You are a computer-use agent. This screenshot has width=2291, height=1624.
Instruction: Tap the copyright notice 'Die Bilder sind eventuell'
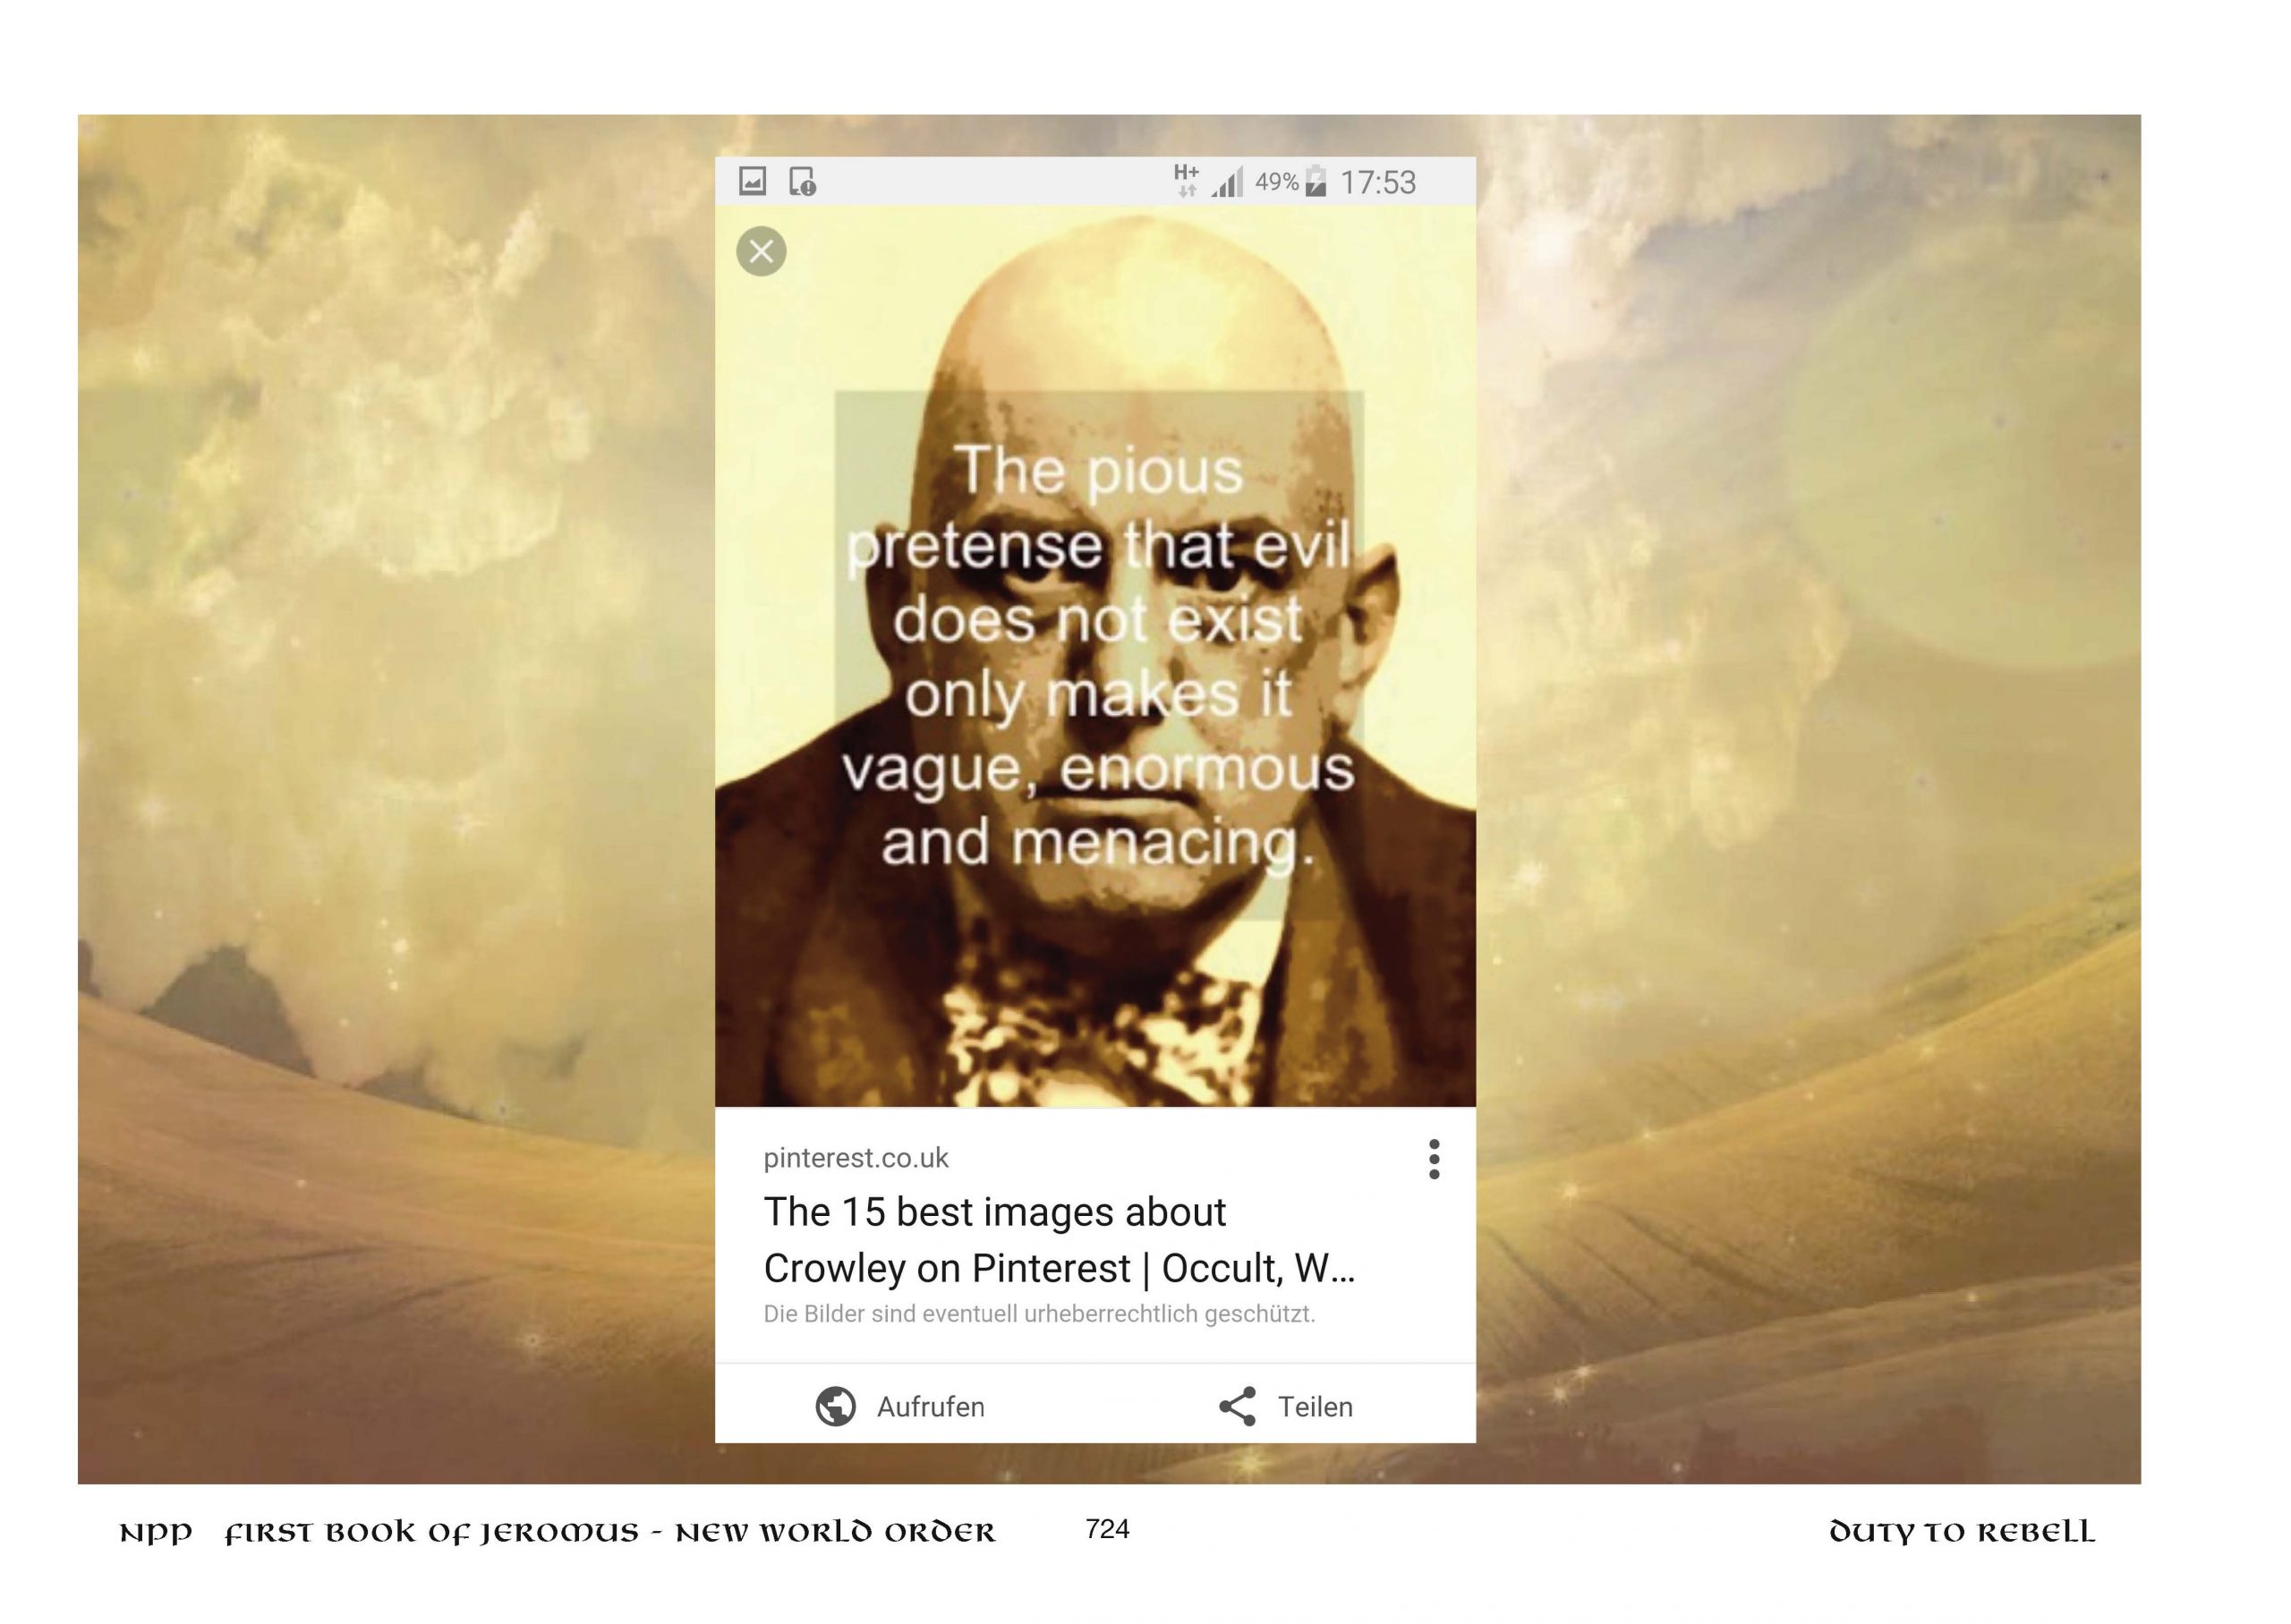click(x=1039, y=1314)
